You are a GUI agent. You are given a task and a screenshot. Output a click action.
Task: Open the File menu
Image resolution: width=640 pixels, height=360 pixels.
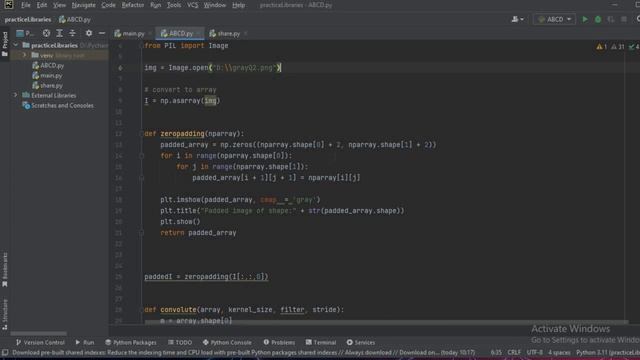coord(26,5)
